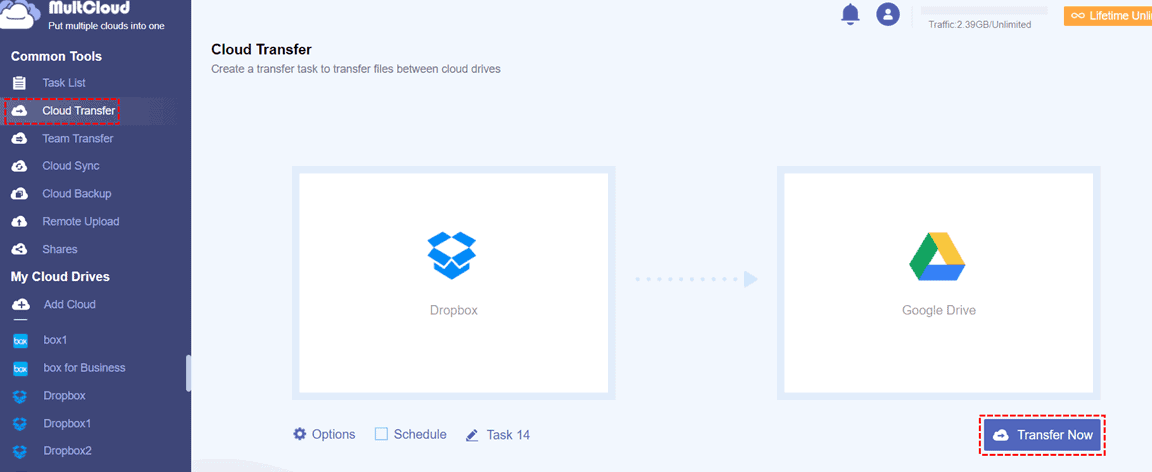Select the Dropbox source panel

(453, 283)
